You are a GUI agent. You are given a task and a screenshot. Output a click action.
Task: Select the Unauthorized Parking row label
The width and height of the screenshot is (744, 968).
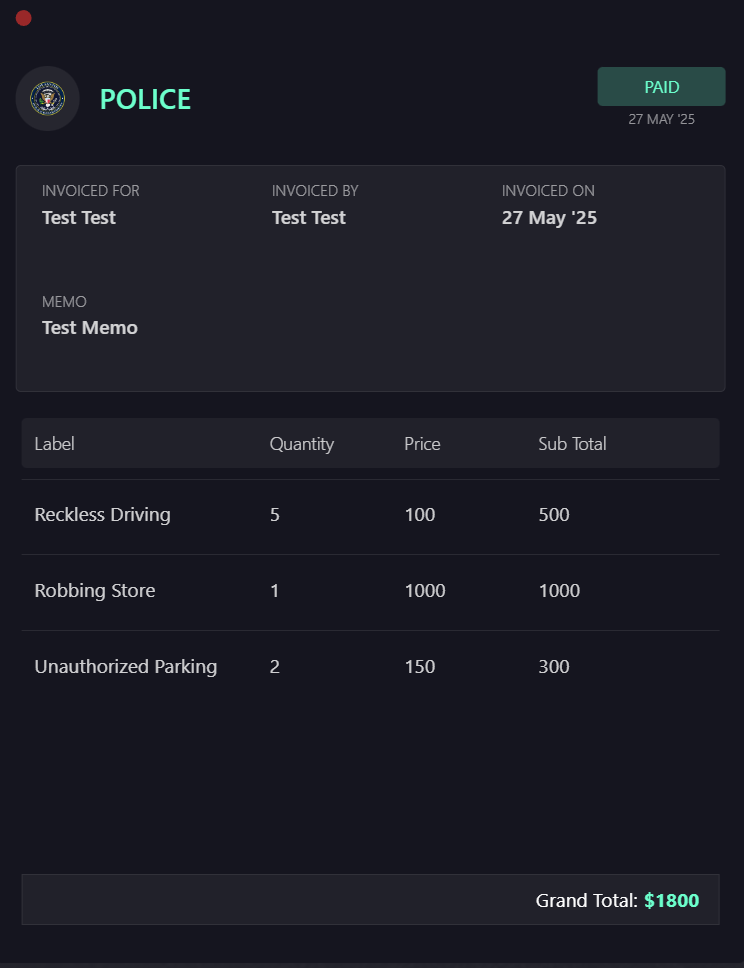(125, 667)
